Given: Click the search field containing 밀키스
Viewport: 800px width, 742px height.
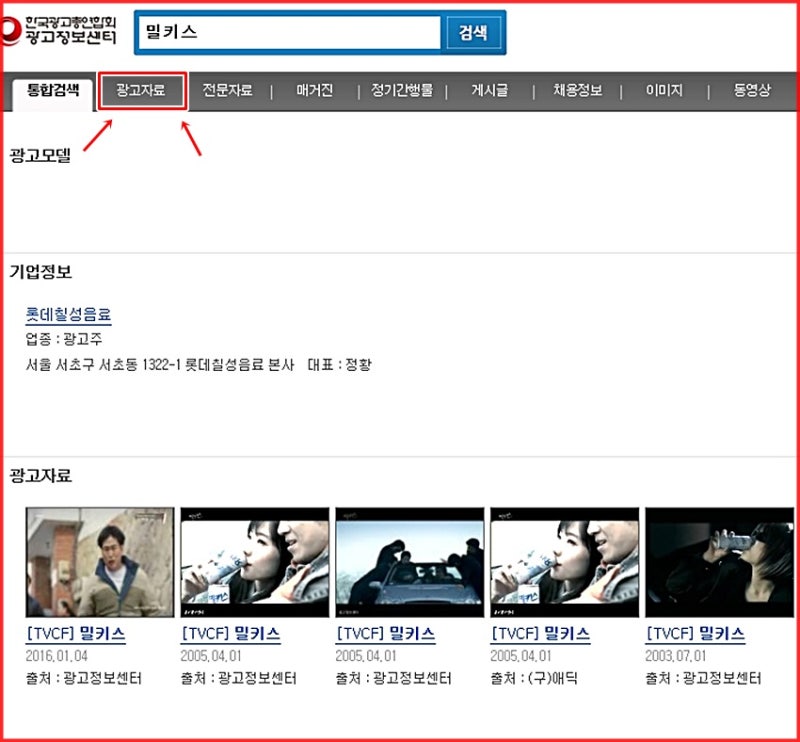Looking at the screenshot, I should tap(289, 32).
